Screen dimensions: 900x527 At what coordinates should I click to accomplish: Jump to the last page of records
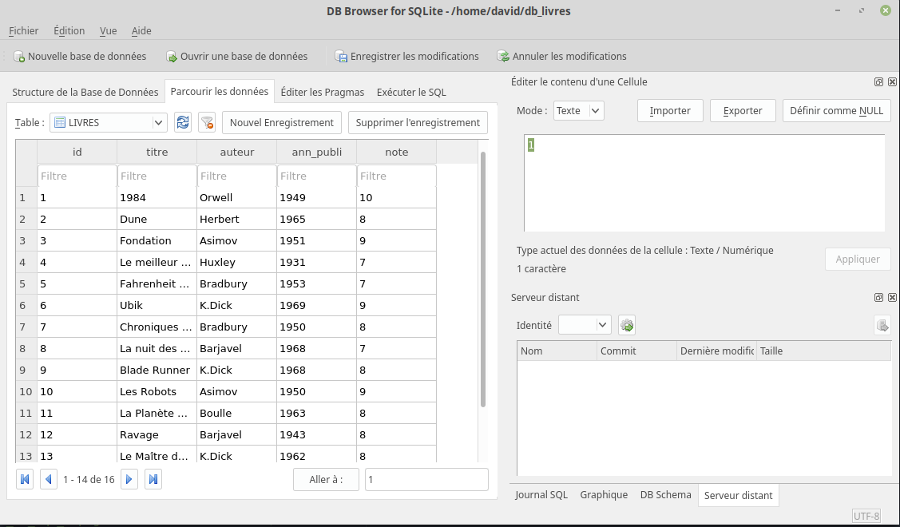[x=153, y=480]
